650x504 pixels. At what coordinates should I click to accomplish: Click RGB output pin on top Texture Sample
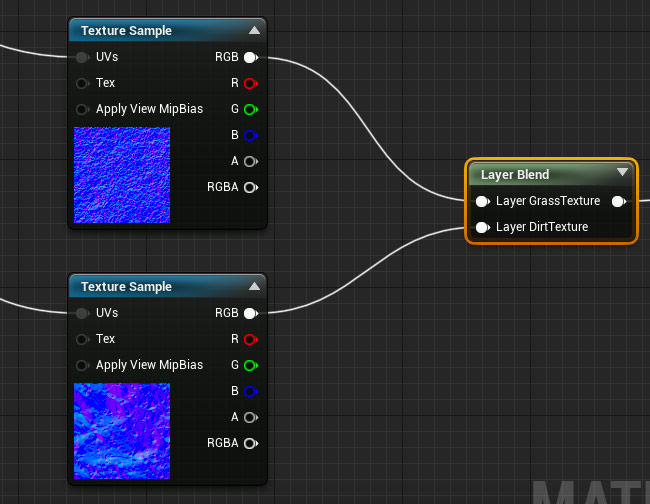pyautogui.click(x=250, y=57)
